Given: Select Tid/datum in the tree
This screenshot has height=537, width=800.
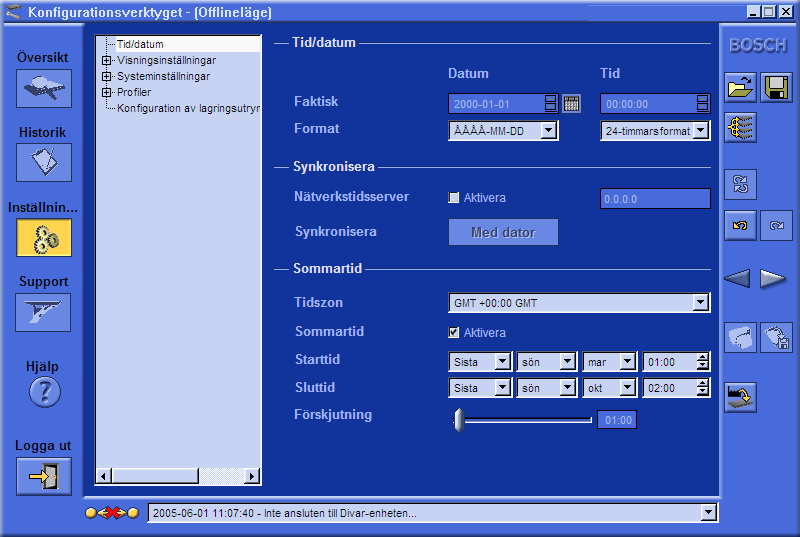Looking at the screenshot, I should pos(140,44).
